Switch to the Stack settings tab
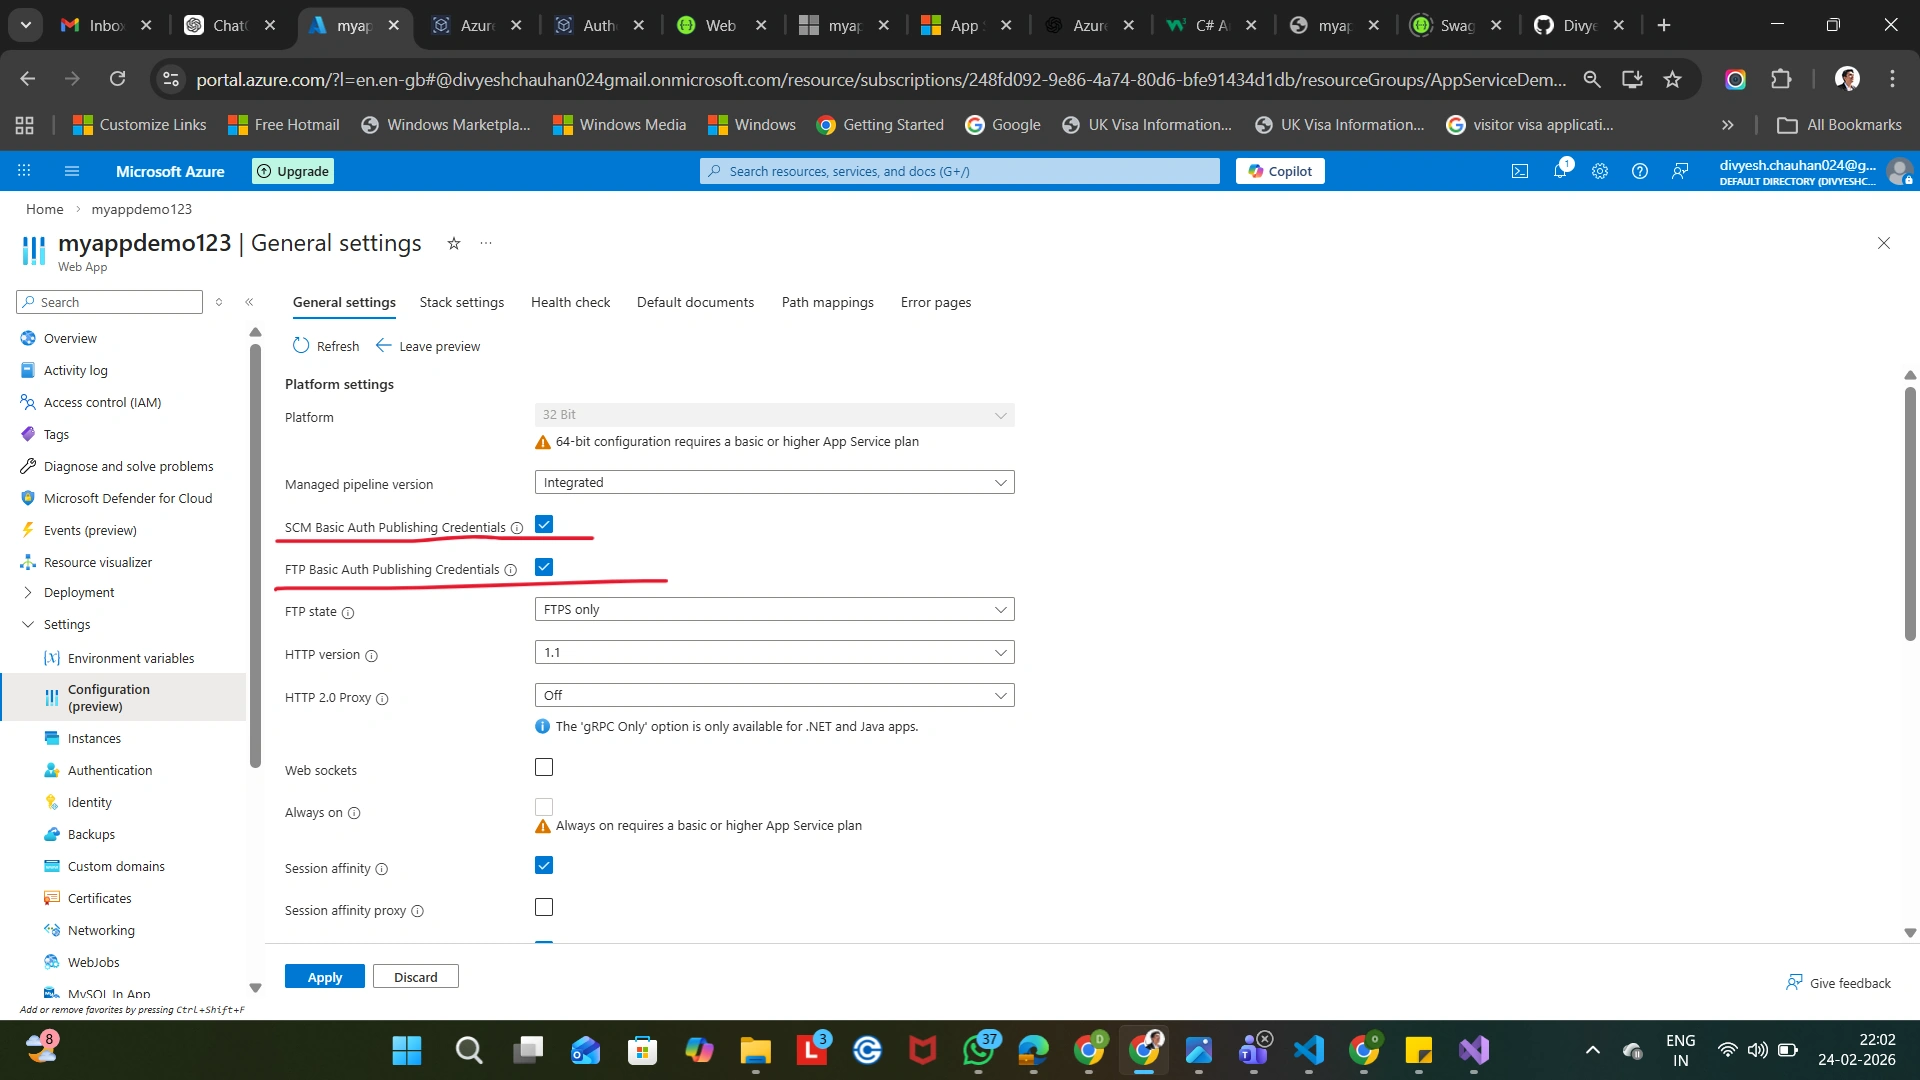1920x1080 pixels. click(462, 302)
